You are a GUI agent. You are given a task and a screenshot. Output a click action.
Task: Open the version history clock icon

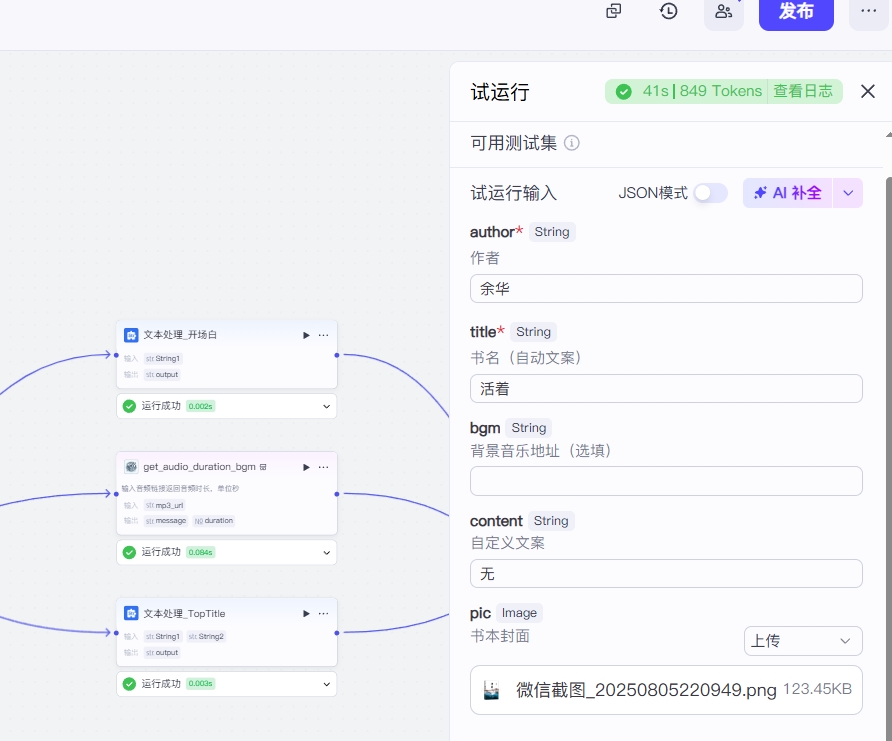[x=669, y=11]
